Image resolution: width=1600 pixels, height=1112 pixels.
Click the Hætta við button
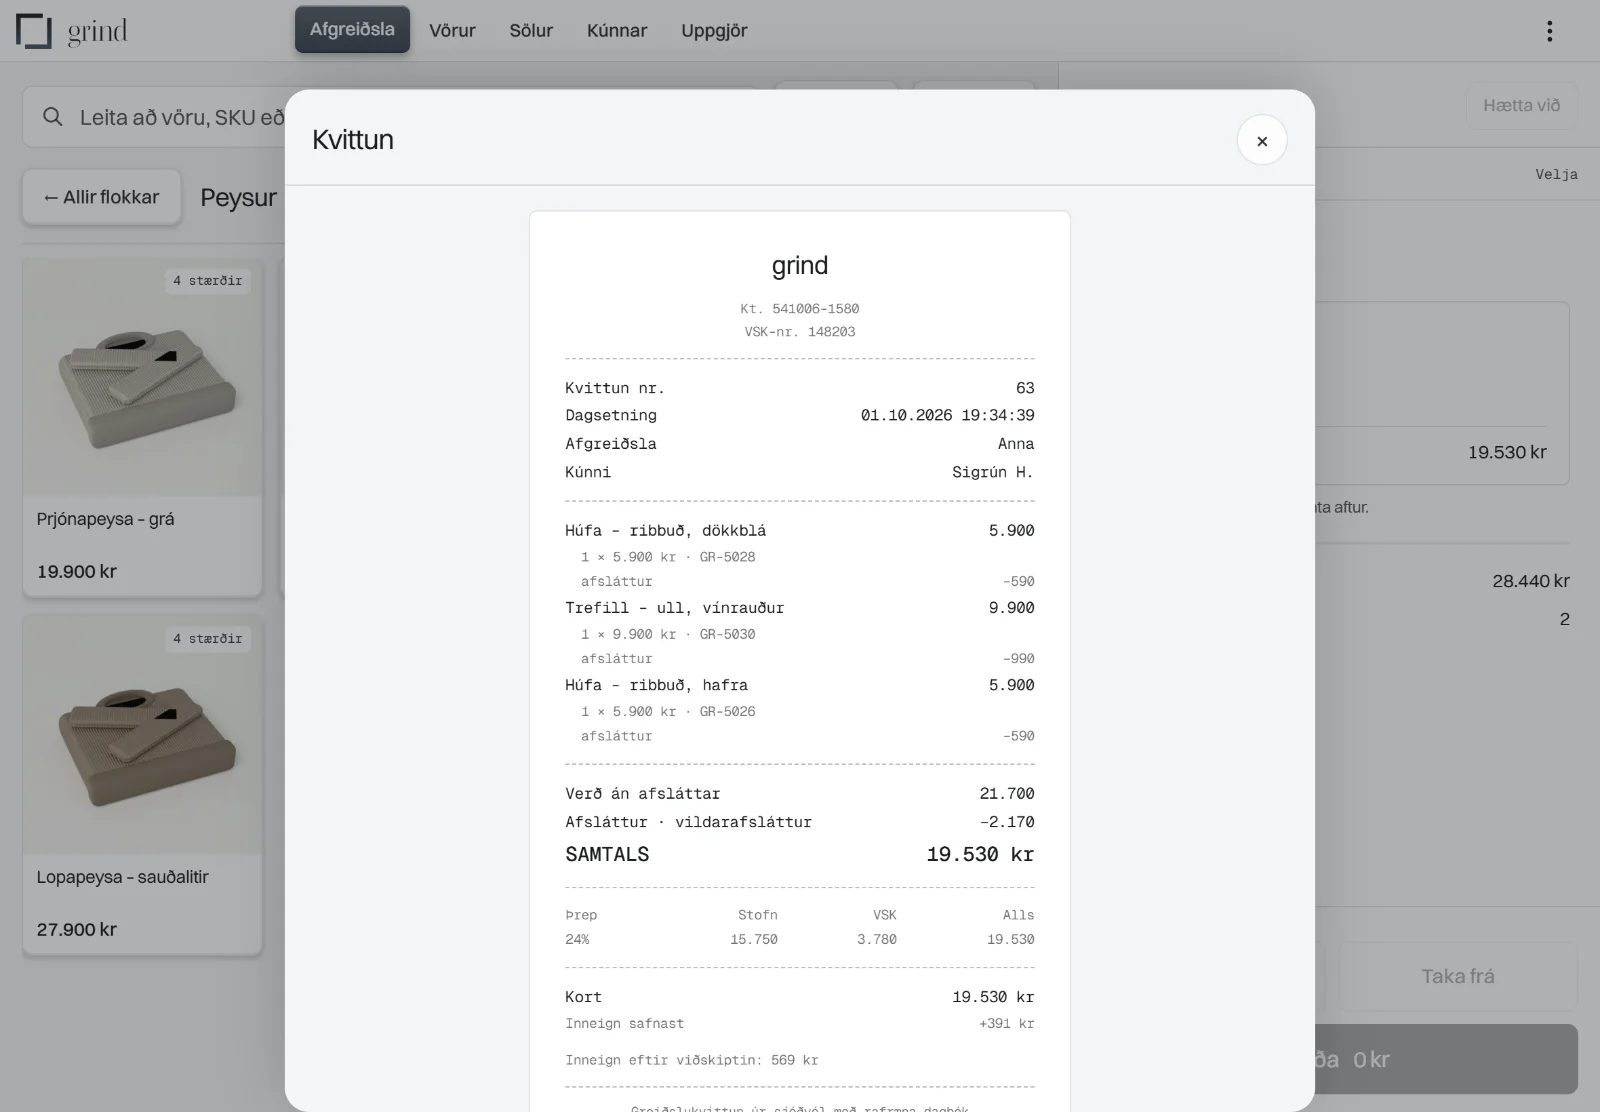1521,105
